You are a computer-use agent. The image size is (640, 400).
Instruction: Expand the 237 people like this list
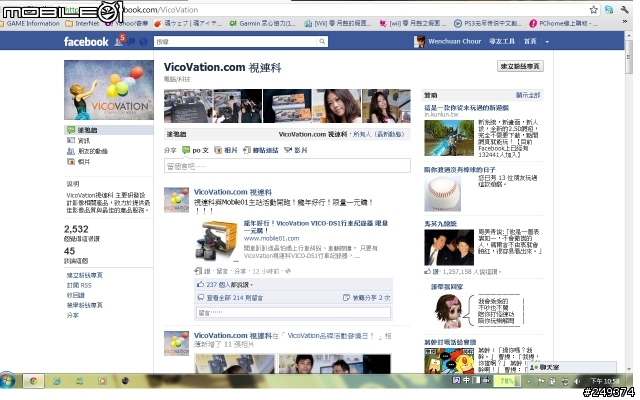click(229, 284)
